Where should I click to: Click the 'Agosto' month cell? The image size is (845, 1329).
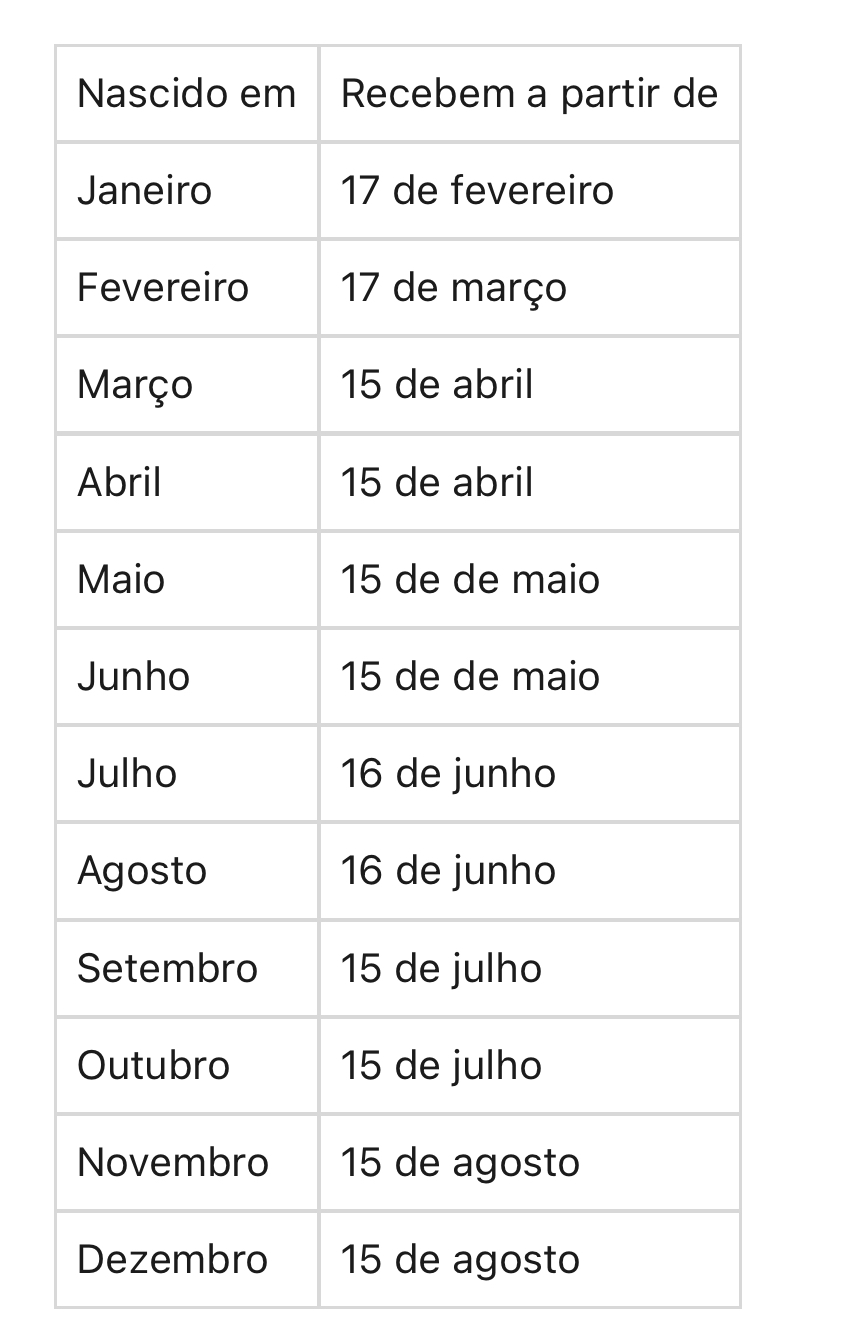coord(187,870)
